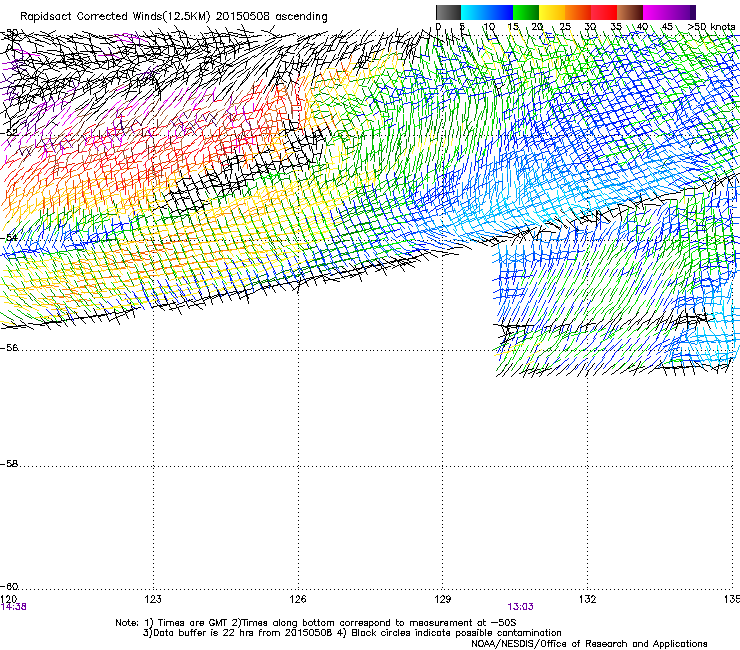Click the 'Note: 1) Times are GMT' footnote line
Viewport: 740px width, 650px height.
[316, 623]
